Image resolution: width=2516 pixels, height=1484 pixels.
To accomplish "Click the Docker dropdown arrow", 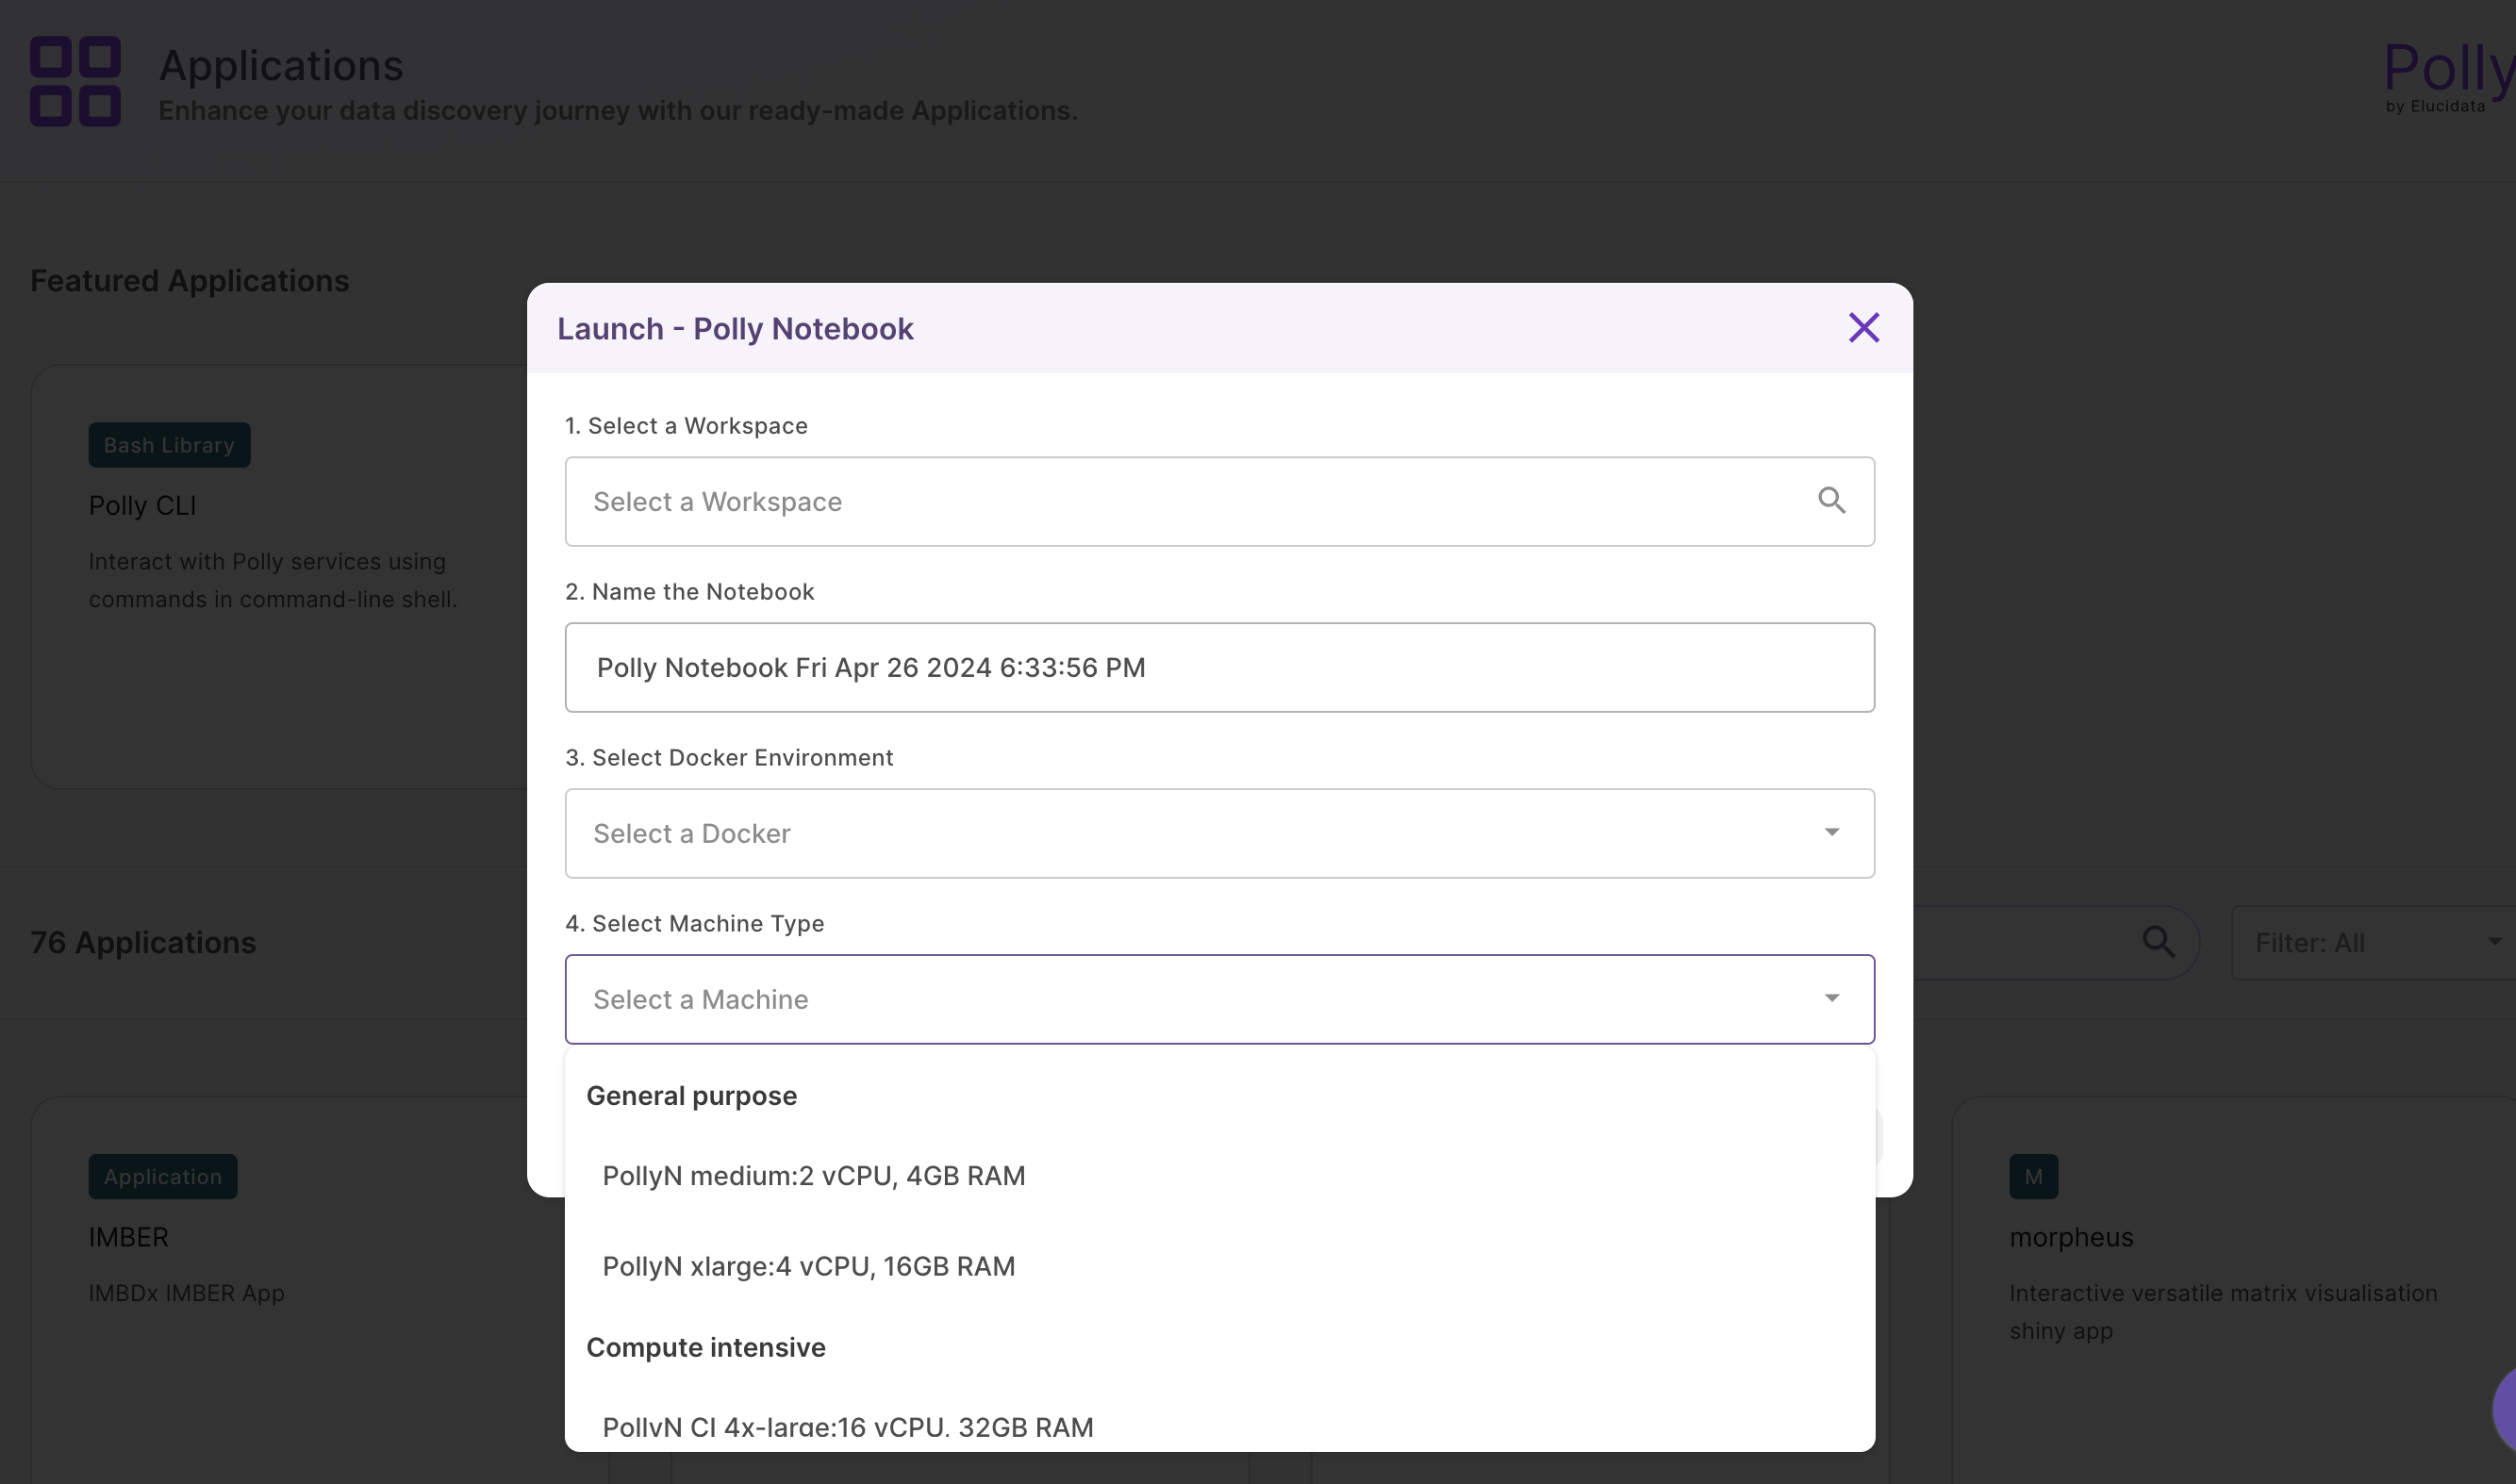I will click(1831, 833).
